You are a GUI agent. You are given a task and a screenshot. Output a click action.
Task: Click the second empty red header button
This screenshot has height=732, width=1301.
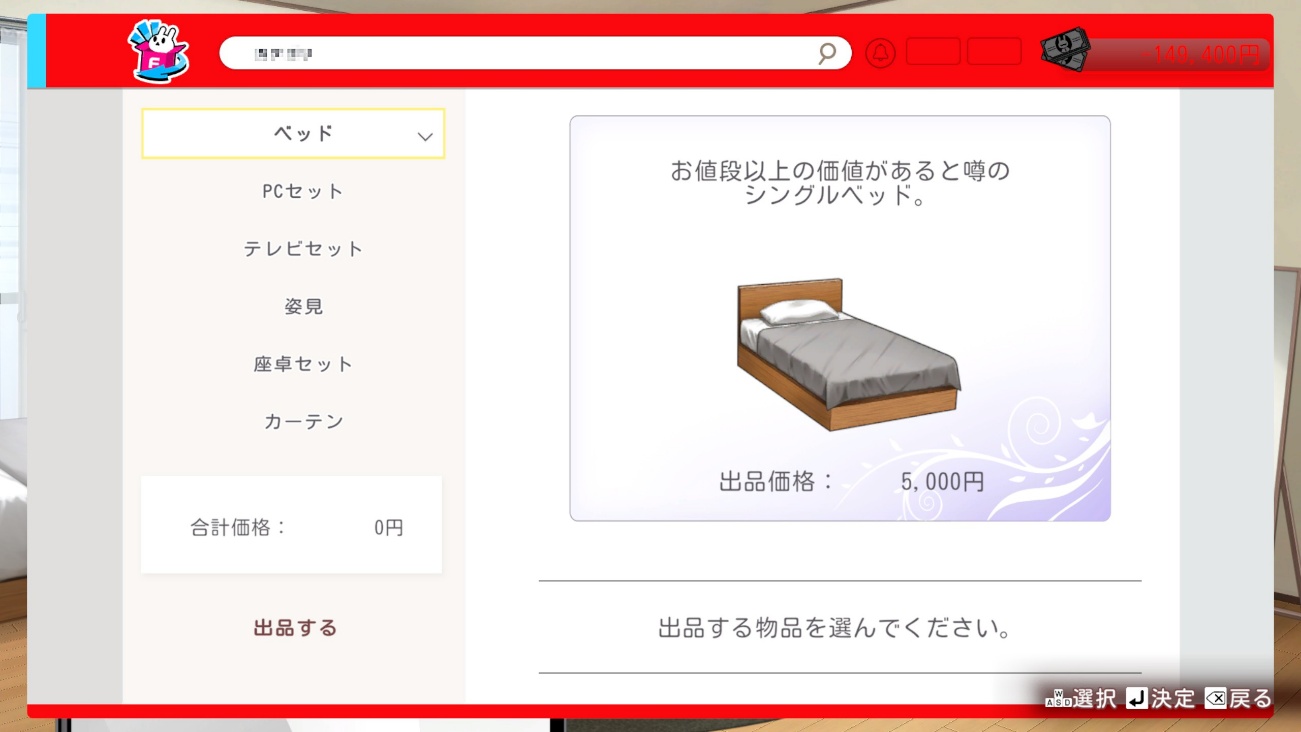(994, 52)
